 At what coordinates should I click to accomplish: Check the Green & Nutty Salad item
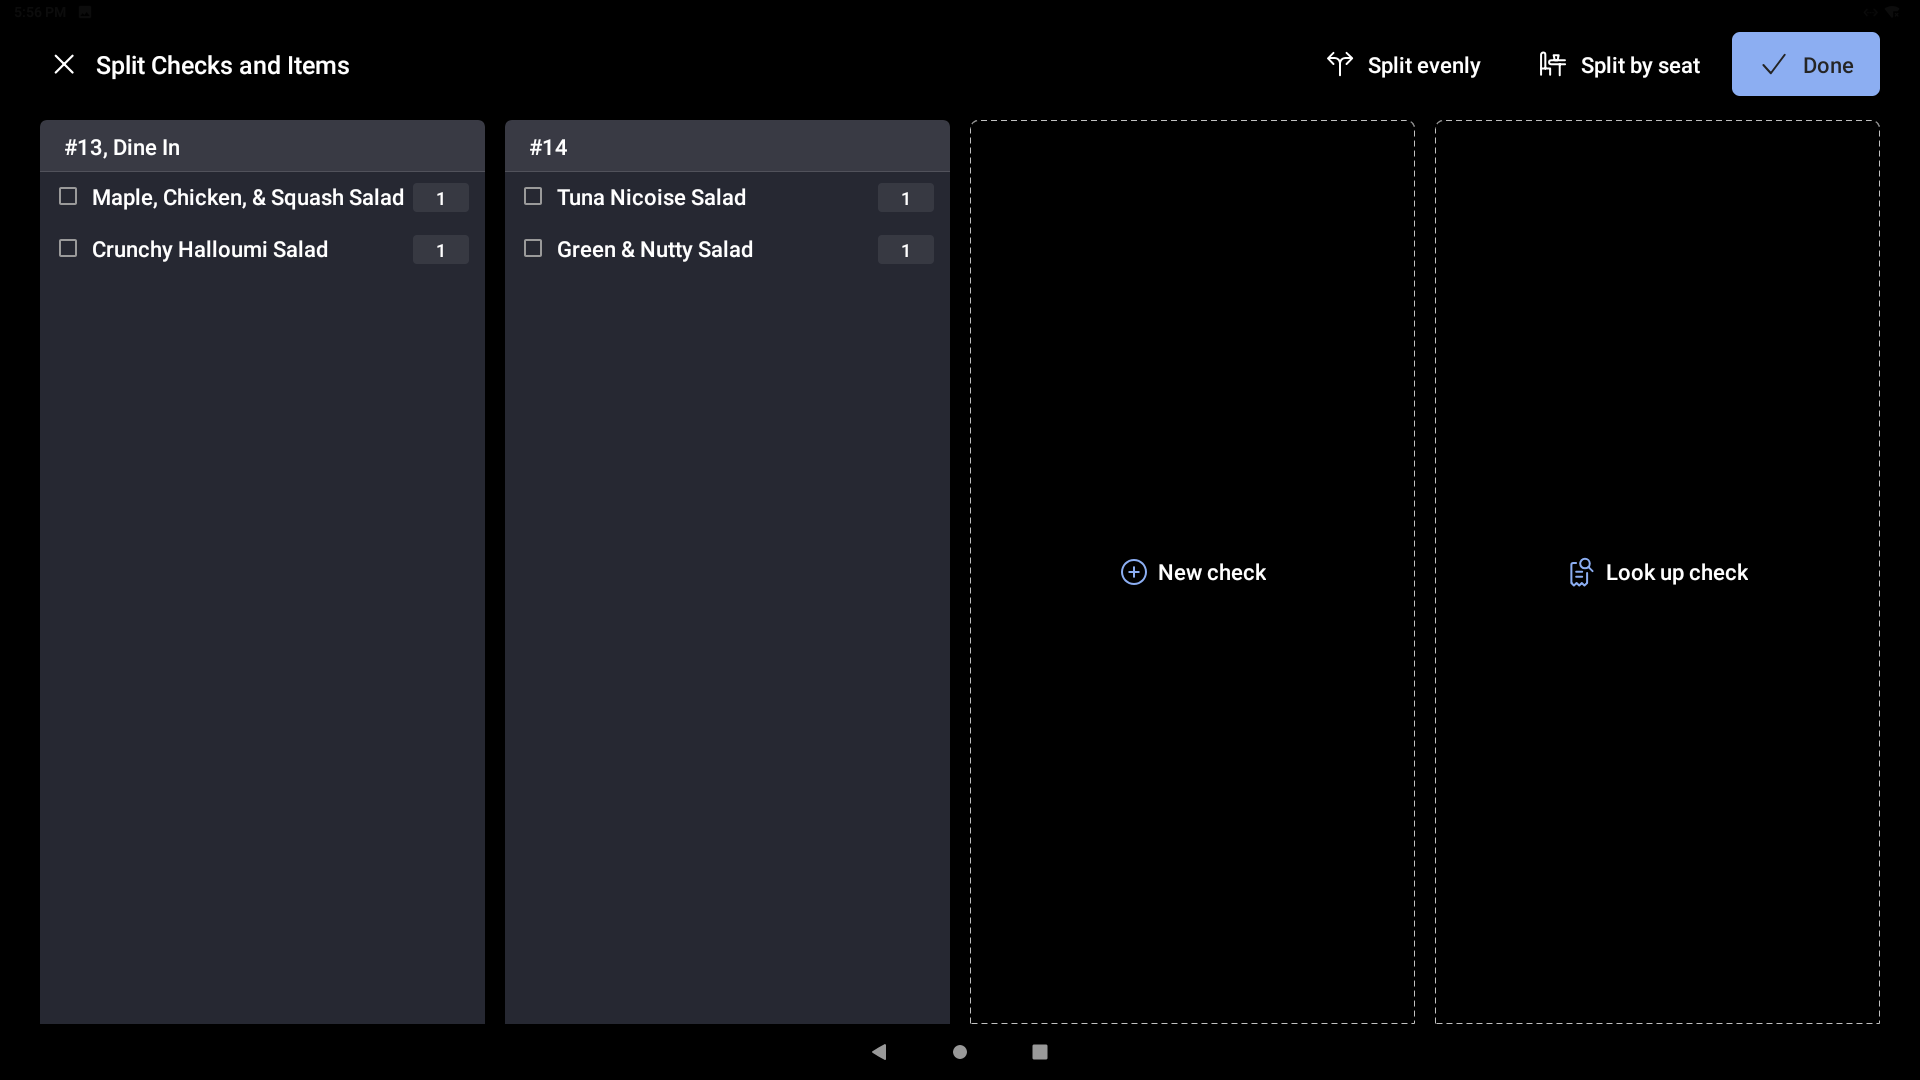click(532, 249)
